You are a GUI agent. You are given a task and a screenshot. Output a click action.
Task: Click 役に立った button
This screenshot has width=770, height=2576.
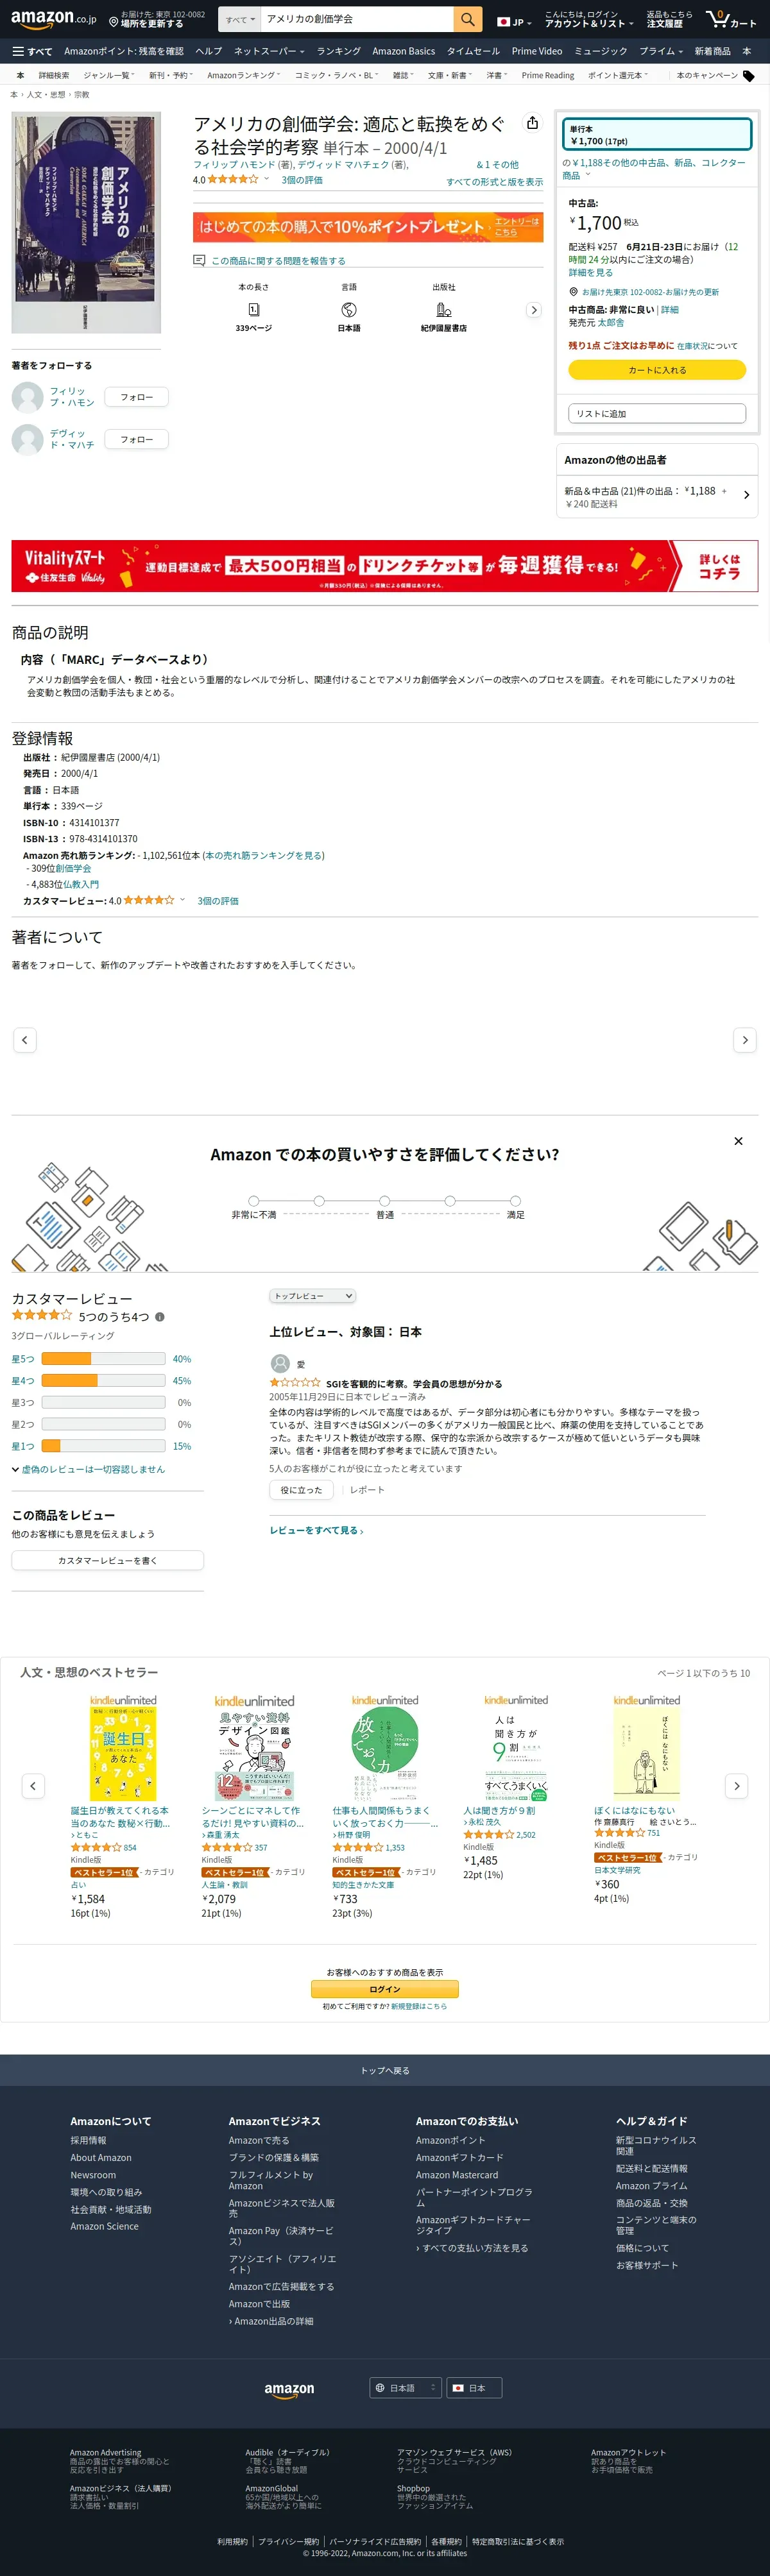pyautogui.click(x=301, y=1490)
